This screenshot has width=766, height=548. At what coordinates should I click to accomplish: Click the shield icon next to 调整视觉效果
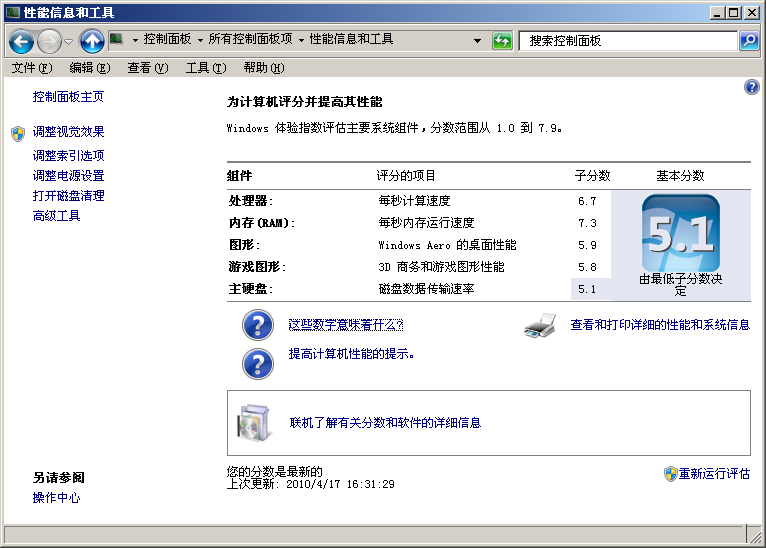pos(18,133)
